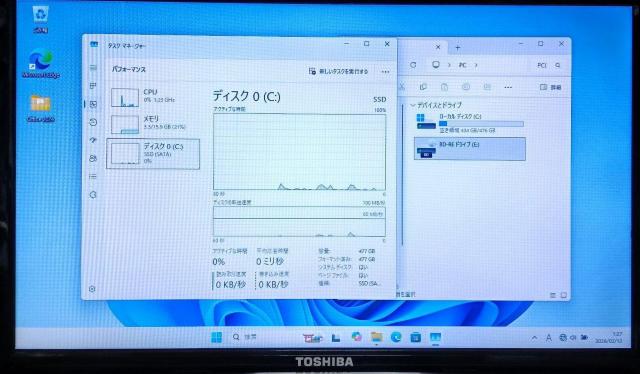
Task: Select Performance page icon in Task Manager sidebar
Action: click(x=93, y=104)
